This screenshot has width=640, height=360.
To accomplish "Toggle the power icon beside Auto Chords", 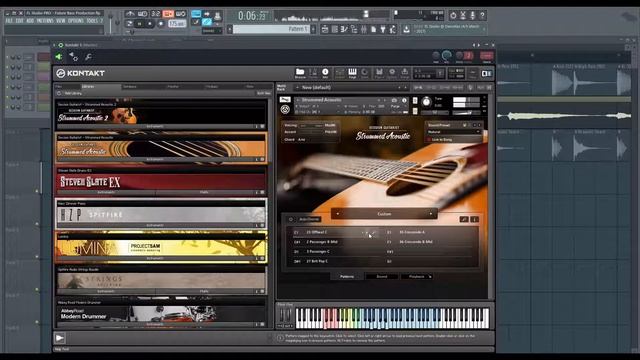I will 291,219.
